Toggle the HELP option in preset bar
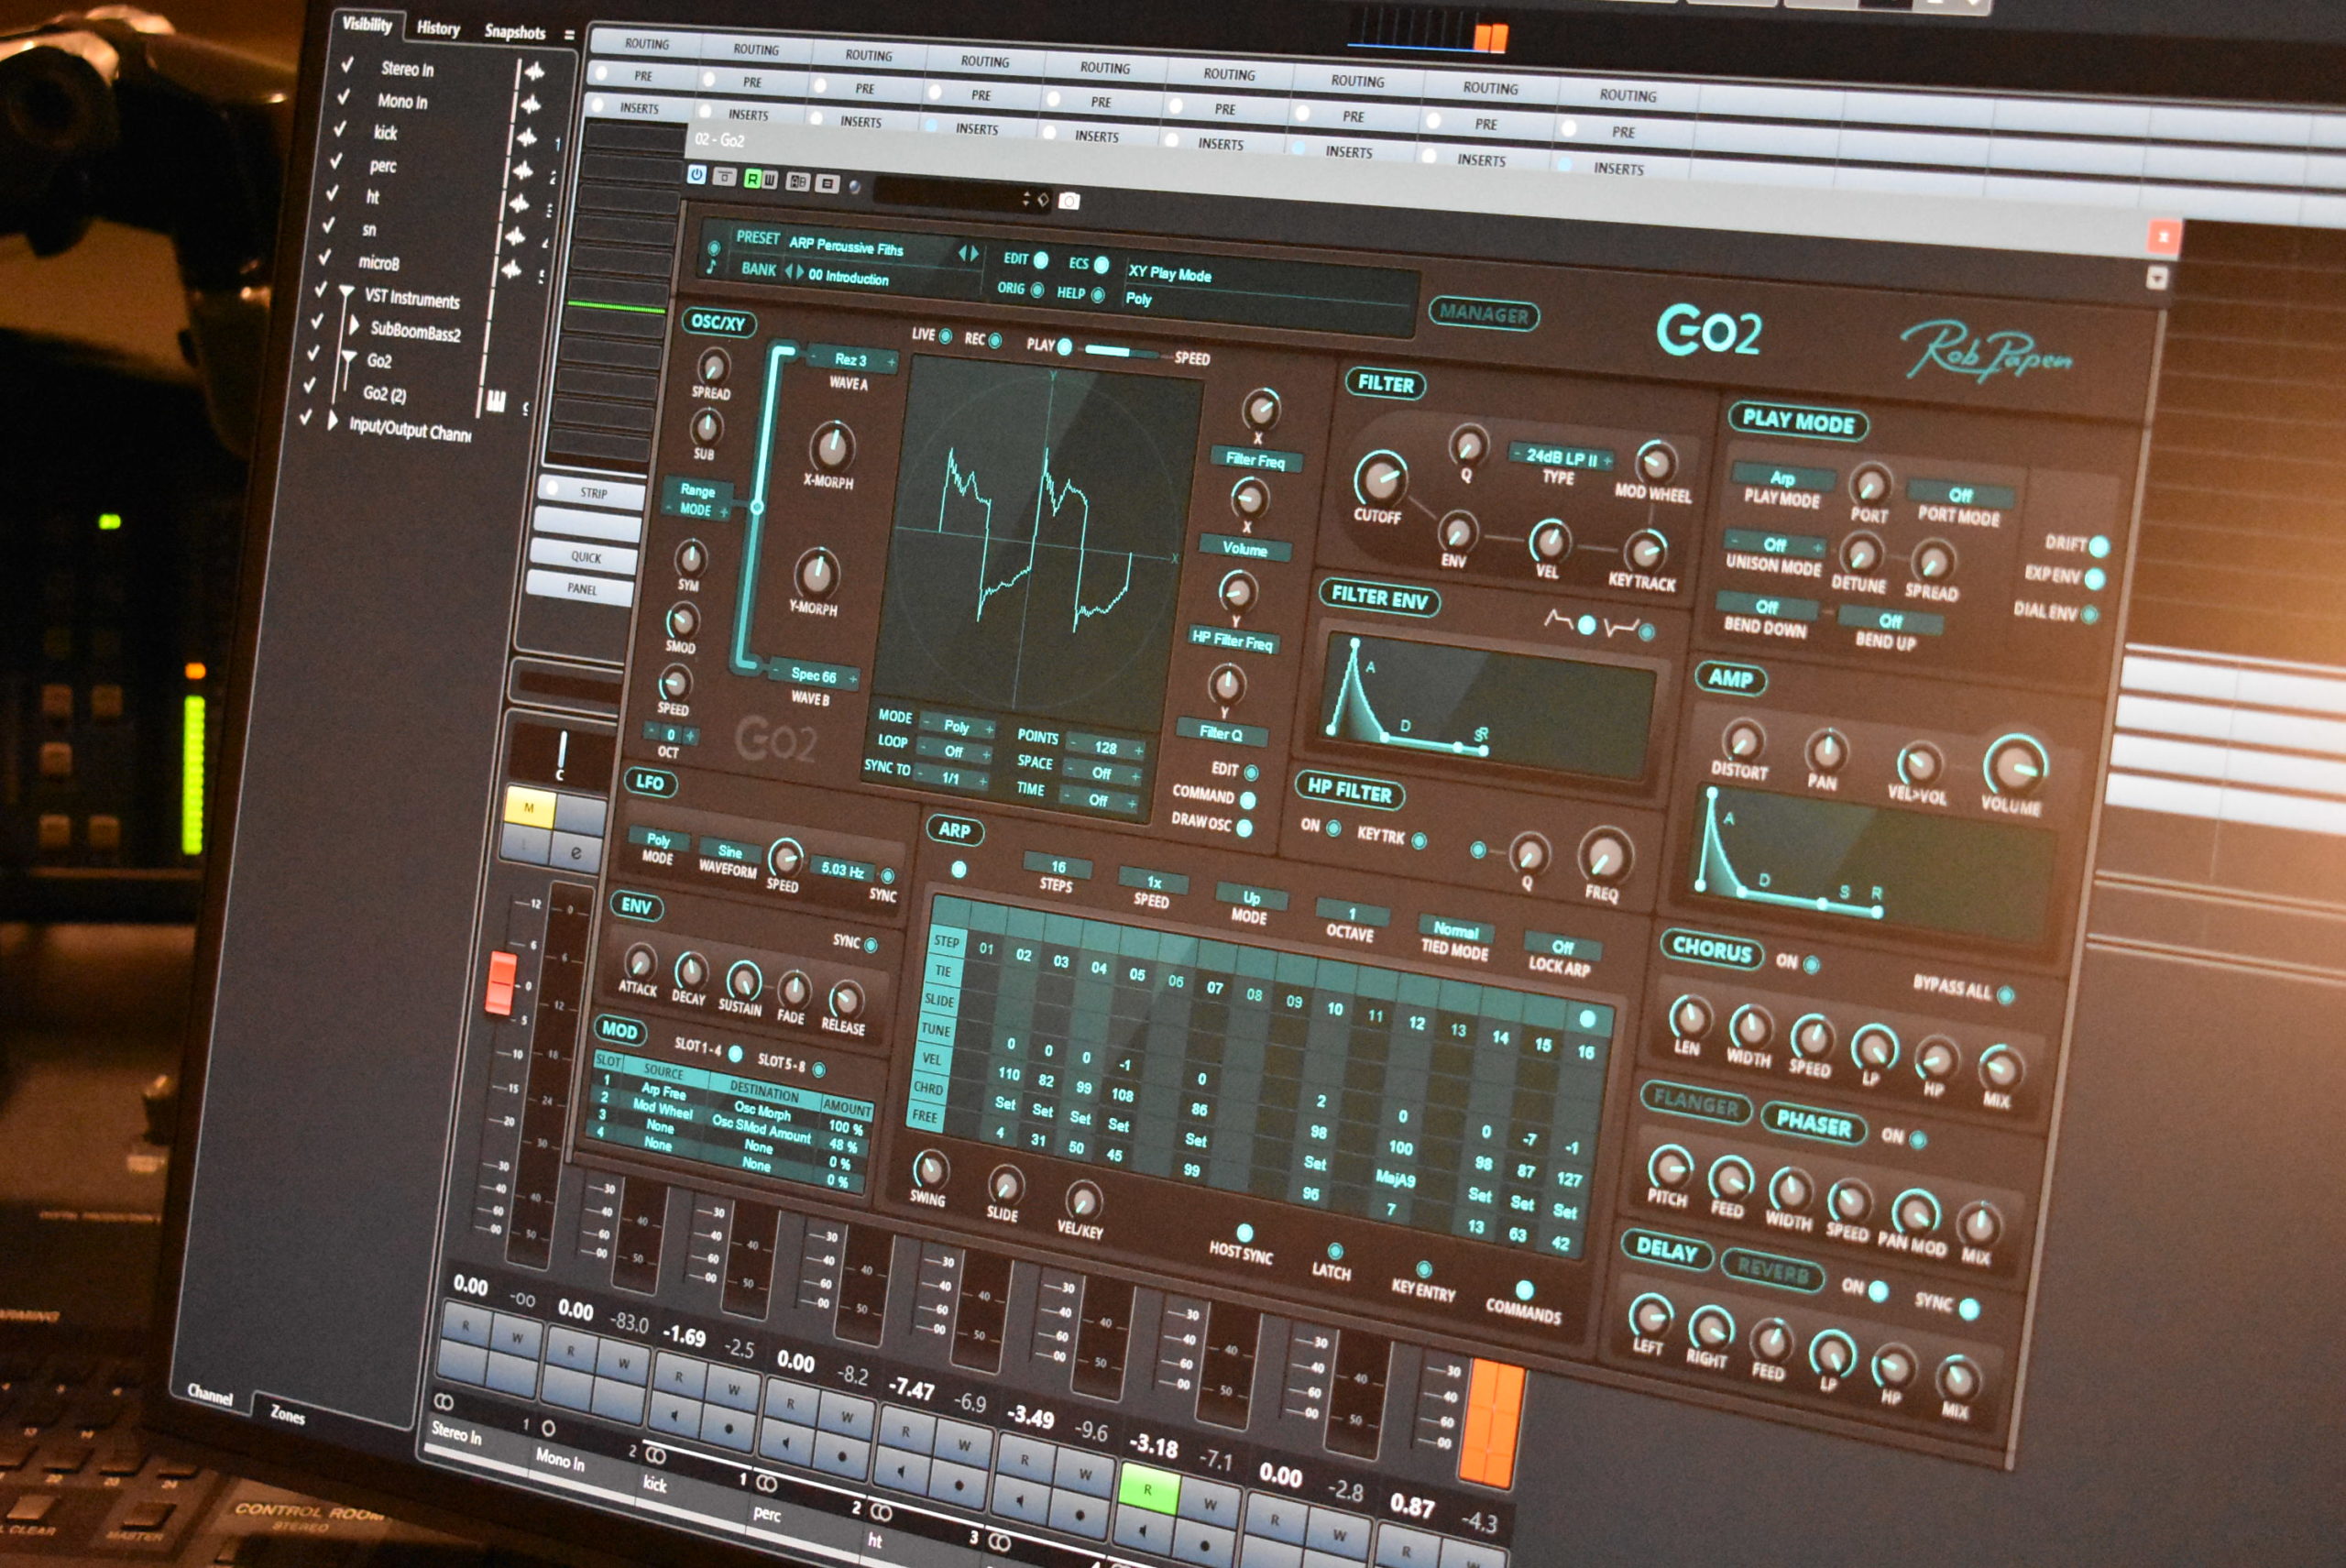 [1097, 295]
